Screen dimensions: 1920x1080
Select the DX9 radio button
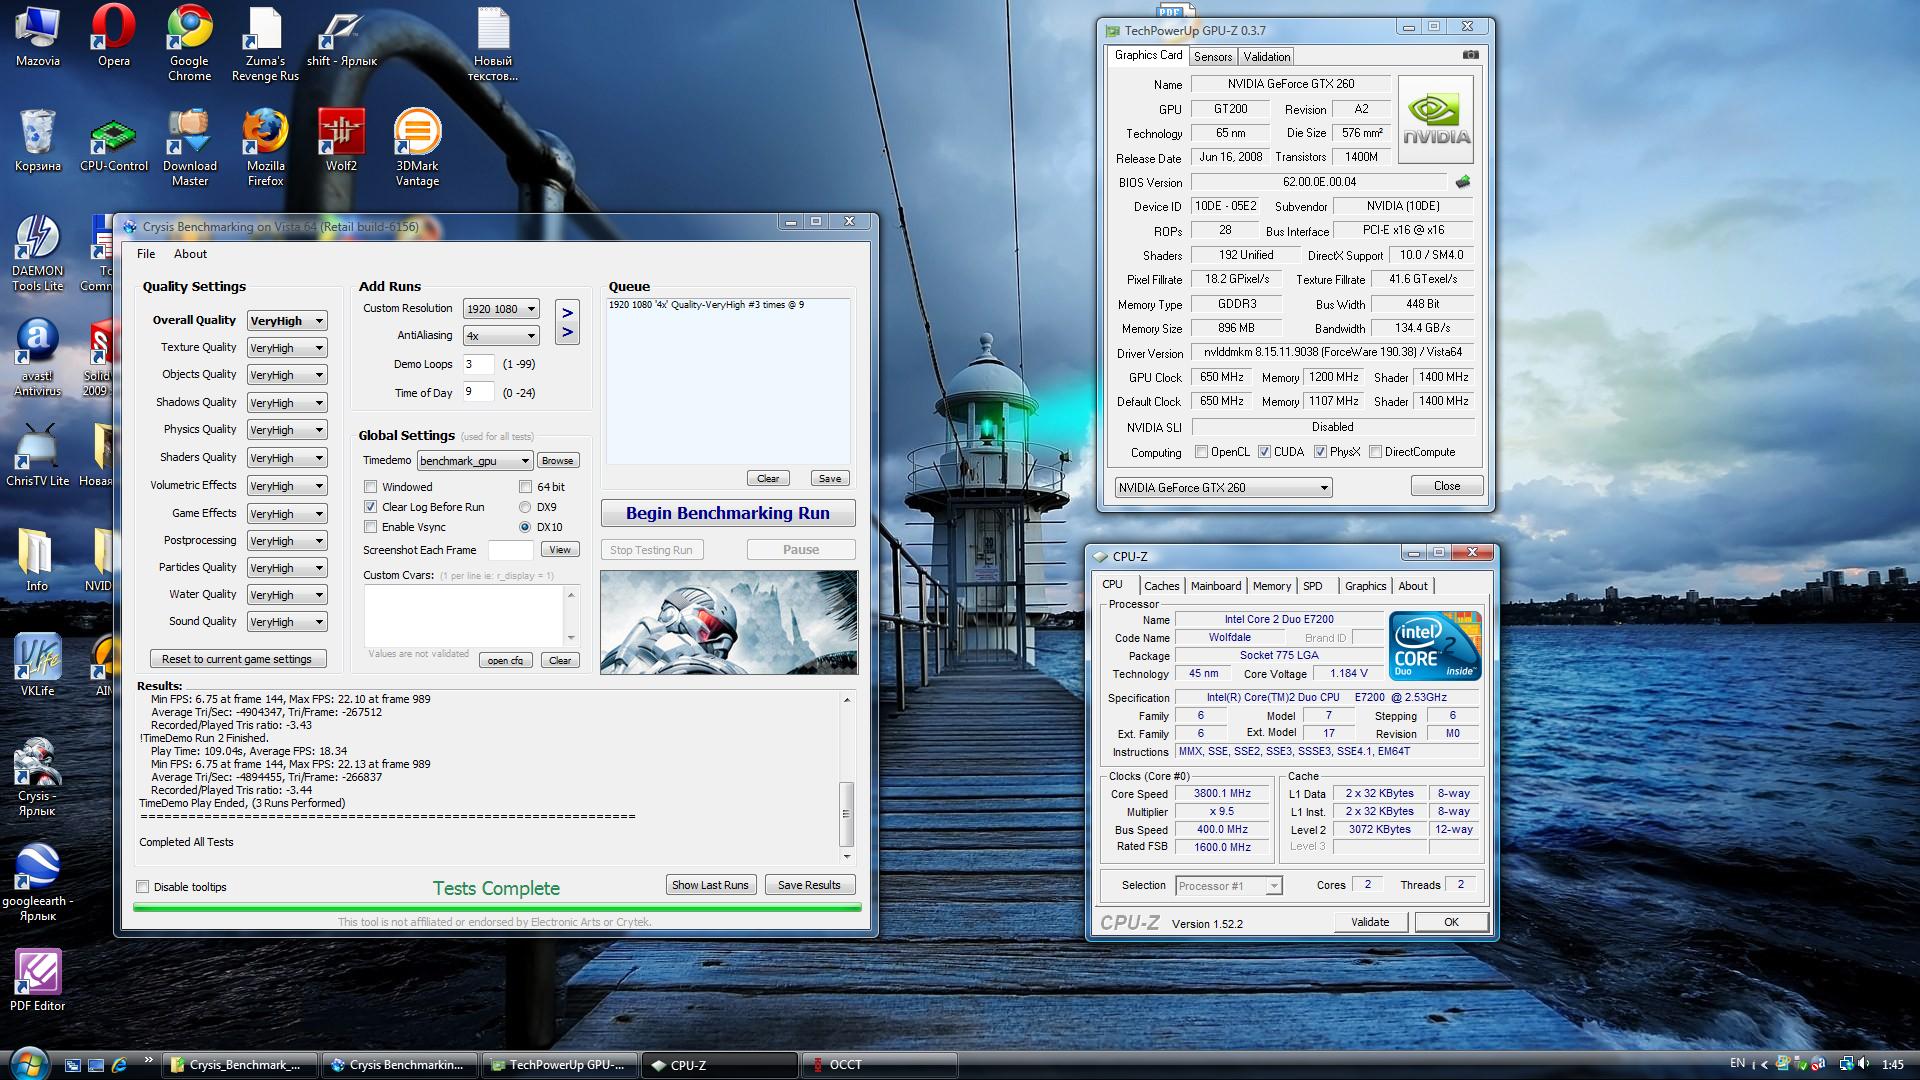tap(525, 507)
